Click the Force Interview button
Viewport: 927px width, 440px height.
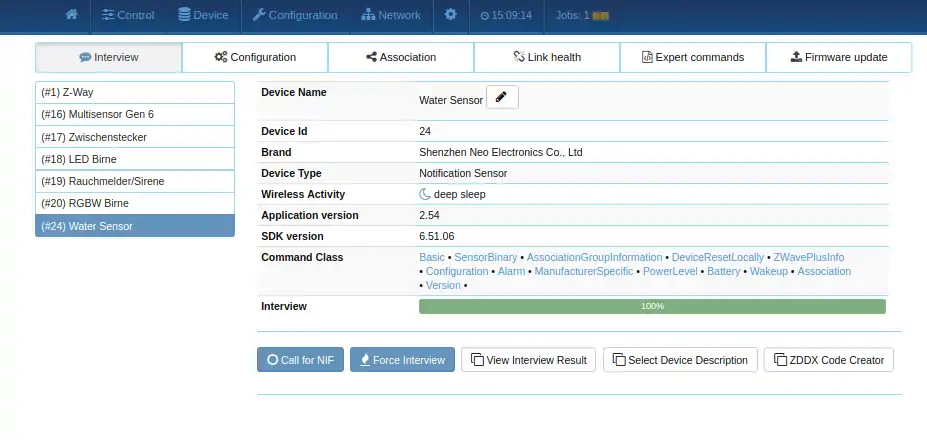402,360
